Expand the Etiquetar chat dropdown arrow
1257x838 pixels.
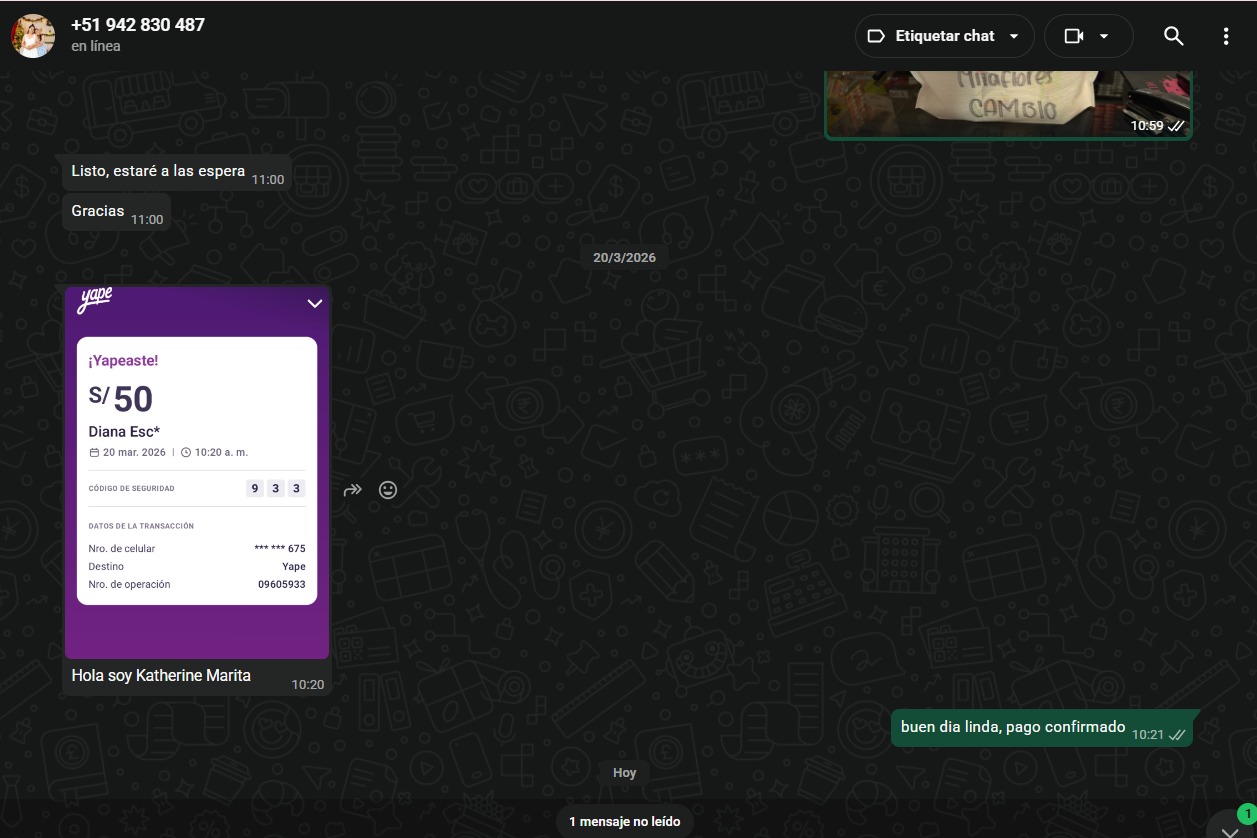1014,36
